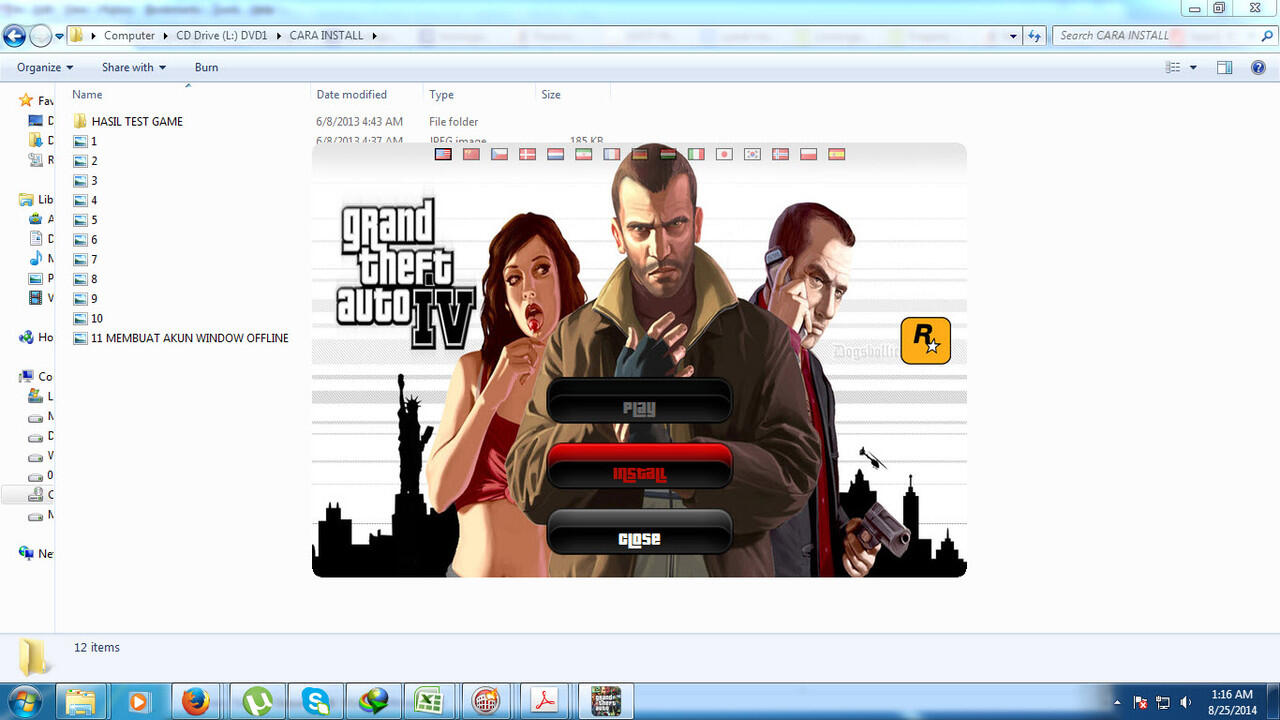The width and height of the screenshot is (1280, 720).
Task: Start the GTA IV Install button
Action: [x=639, y=466]
